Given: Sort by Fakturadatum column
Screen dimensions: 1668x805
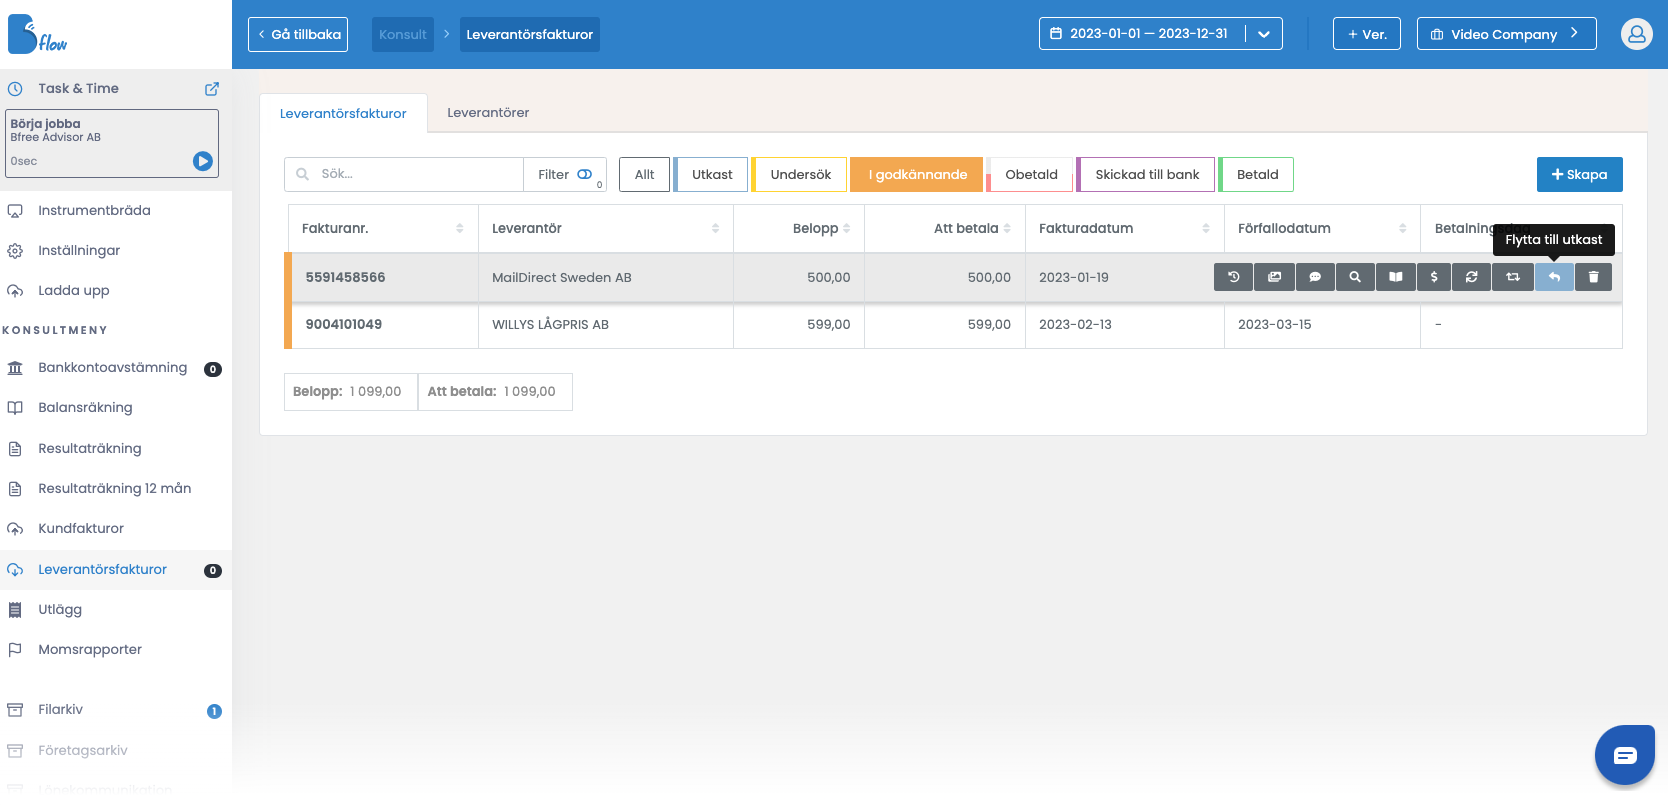Looking at the screenshot, I should 1206,229.
